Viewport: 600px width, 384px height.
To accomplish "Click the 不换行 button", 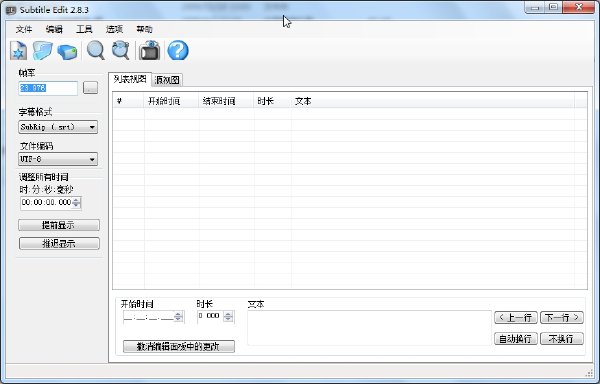I will pos(562,338).
